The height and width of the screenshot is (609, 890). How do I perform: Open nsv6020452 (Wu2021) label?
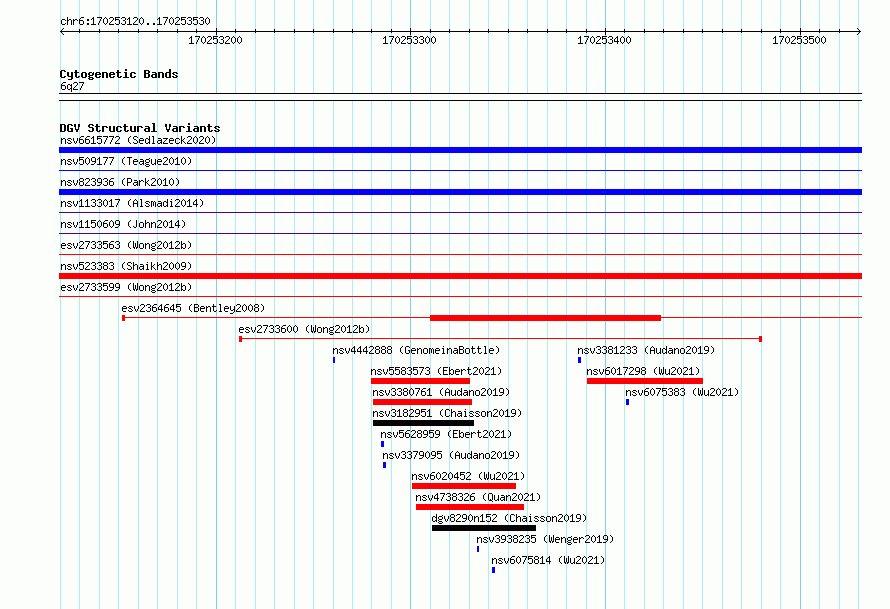coord(468,476)
